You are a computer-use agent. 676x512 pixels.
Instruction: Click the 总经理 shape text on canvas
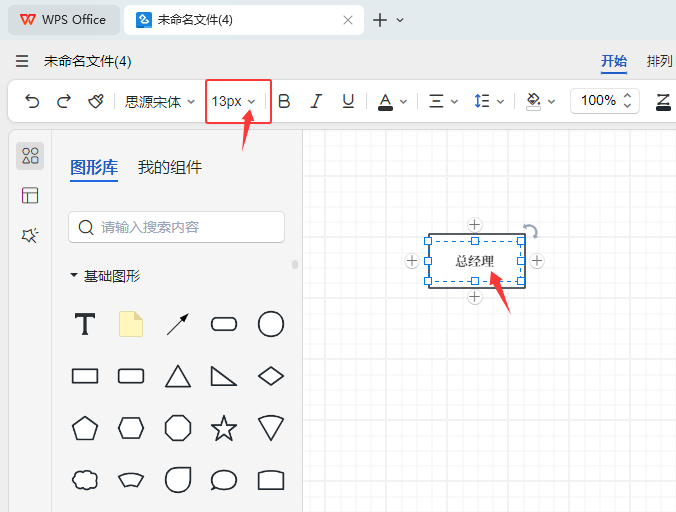(475, 261)
